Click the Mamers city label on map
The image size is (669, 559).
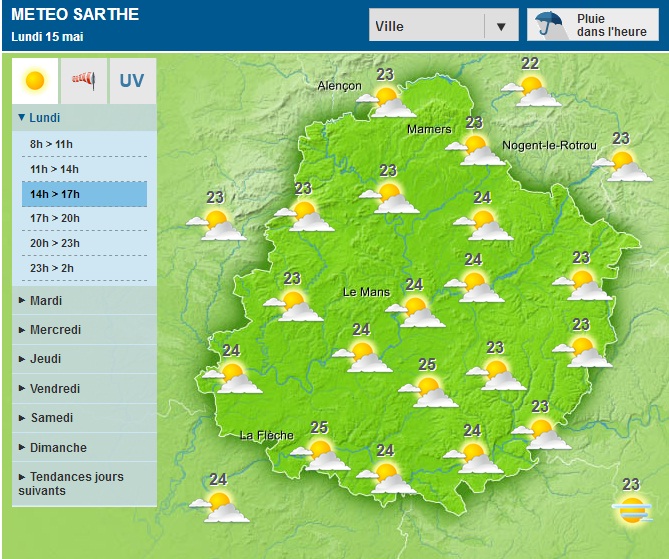[x=429, y=130]
